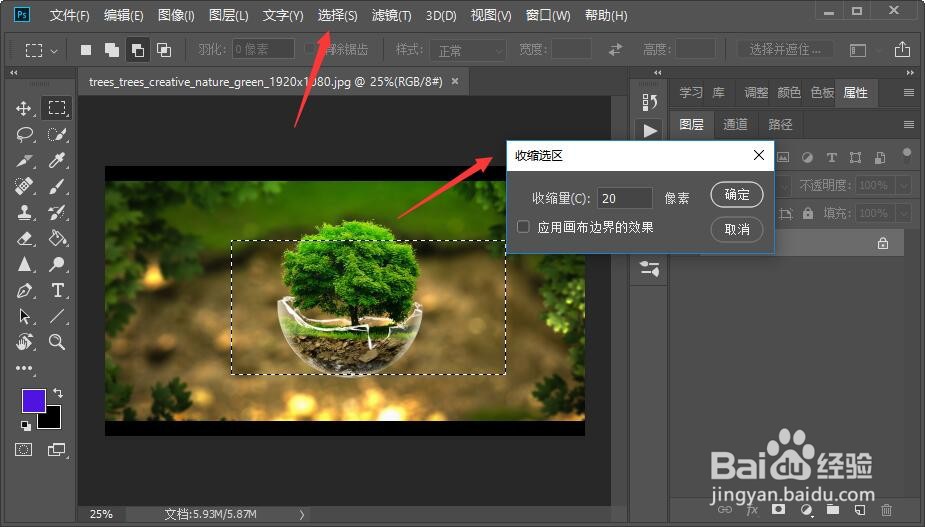This screenshot has width=925, height=527.
Task: Select the Rotate View hand tool
Action: [24, 342]
